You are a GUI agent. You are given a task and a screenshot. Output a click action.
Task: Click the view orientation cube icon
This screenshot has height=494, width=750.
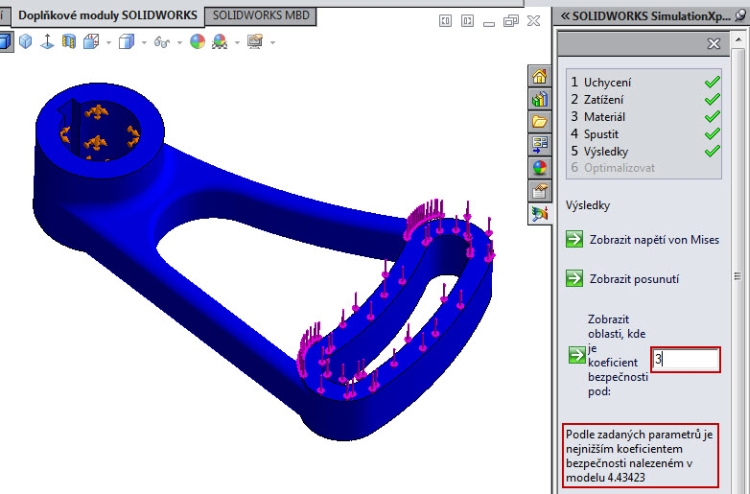[x=91, y=42]
